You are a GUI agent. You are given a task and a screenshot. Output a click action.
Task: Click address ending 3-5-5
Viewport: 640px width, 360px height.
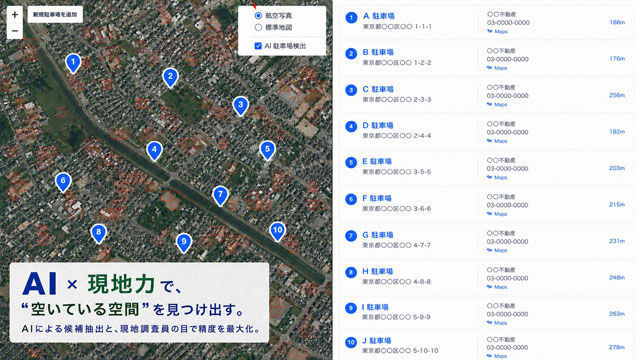397,172
